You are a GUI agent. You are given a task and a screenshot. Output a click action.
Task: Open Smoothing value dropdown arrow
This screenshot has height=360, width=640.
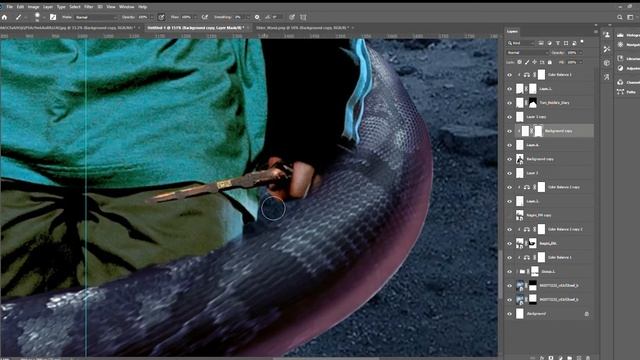[247, 17]
